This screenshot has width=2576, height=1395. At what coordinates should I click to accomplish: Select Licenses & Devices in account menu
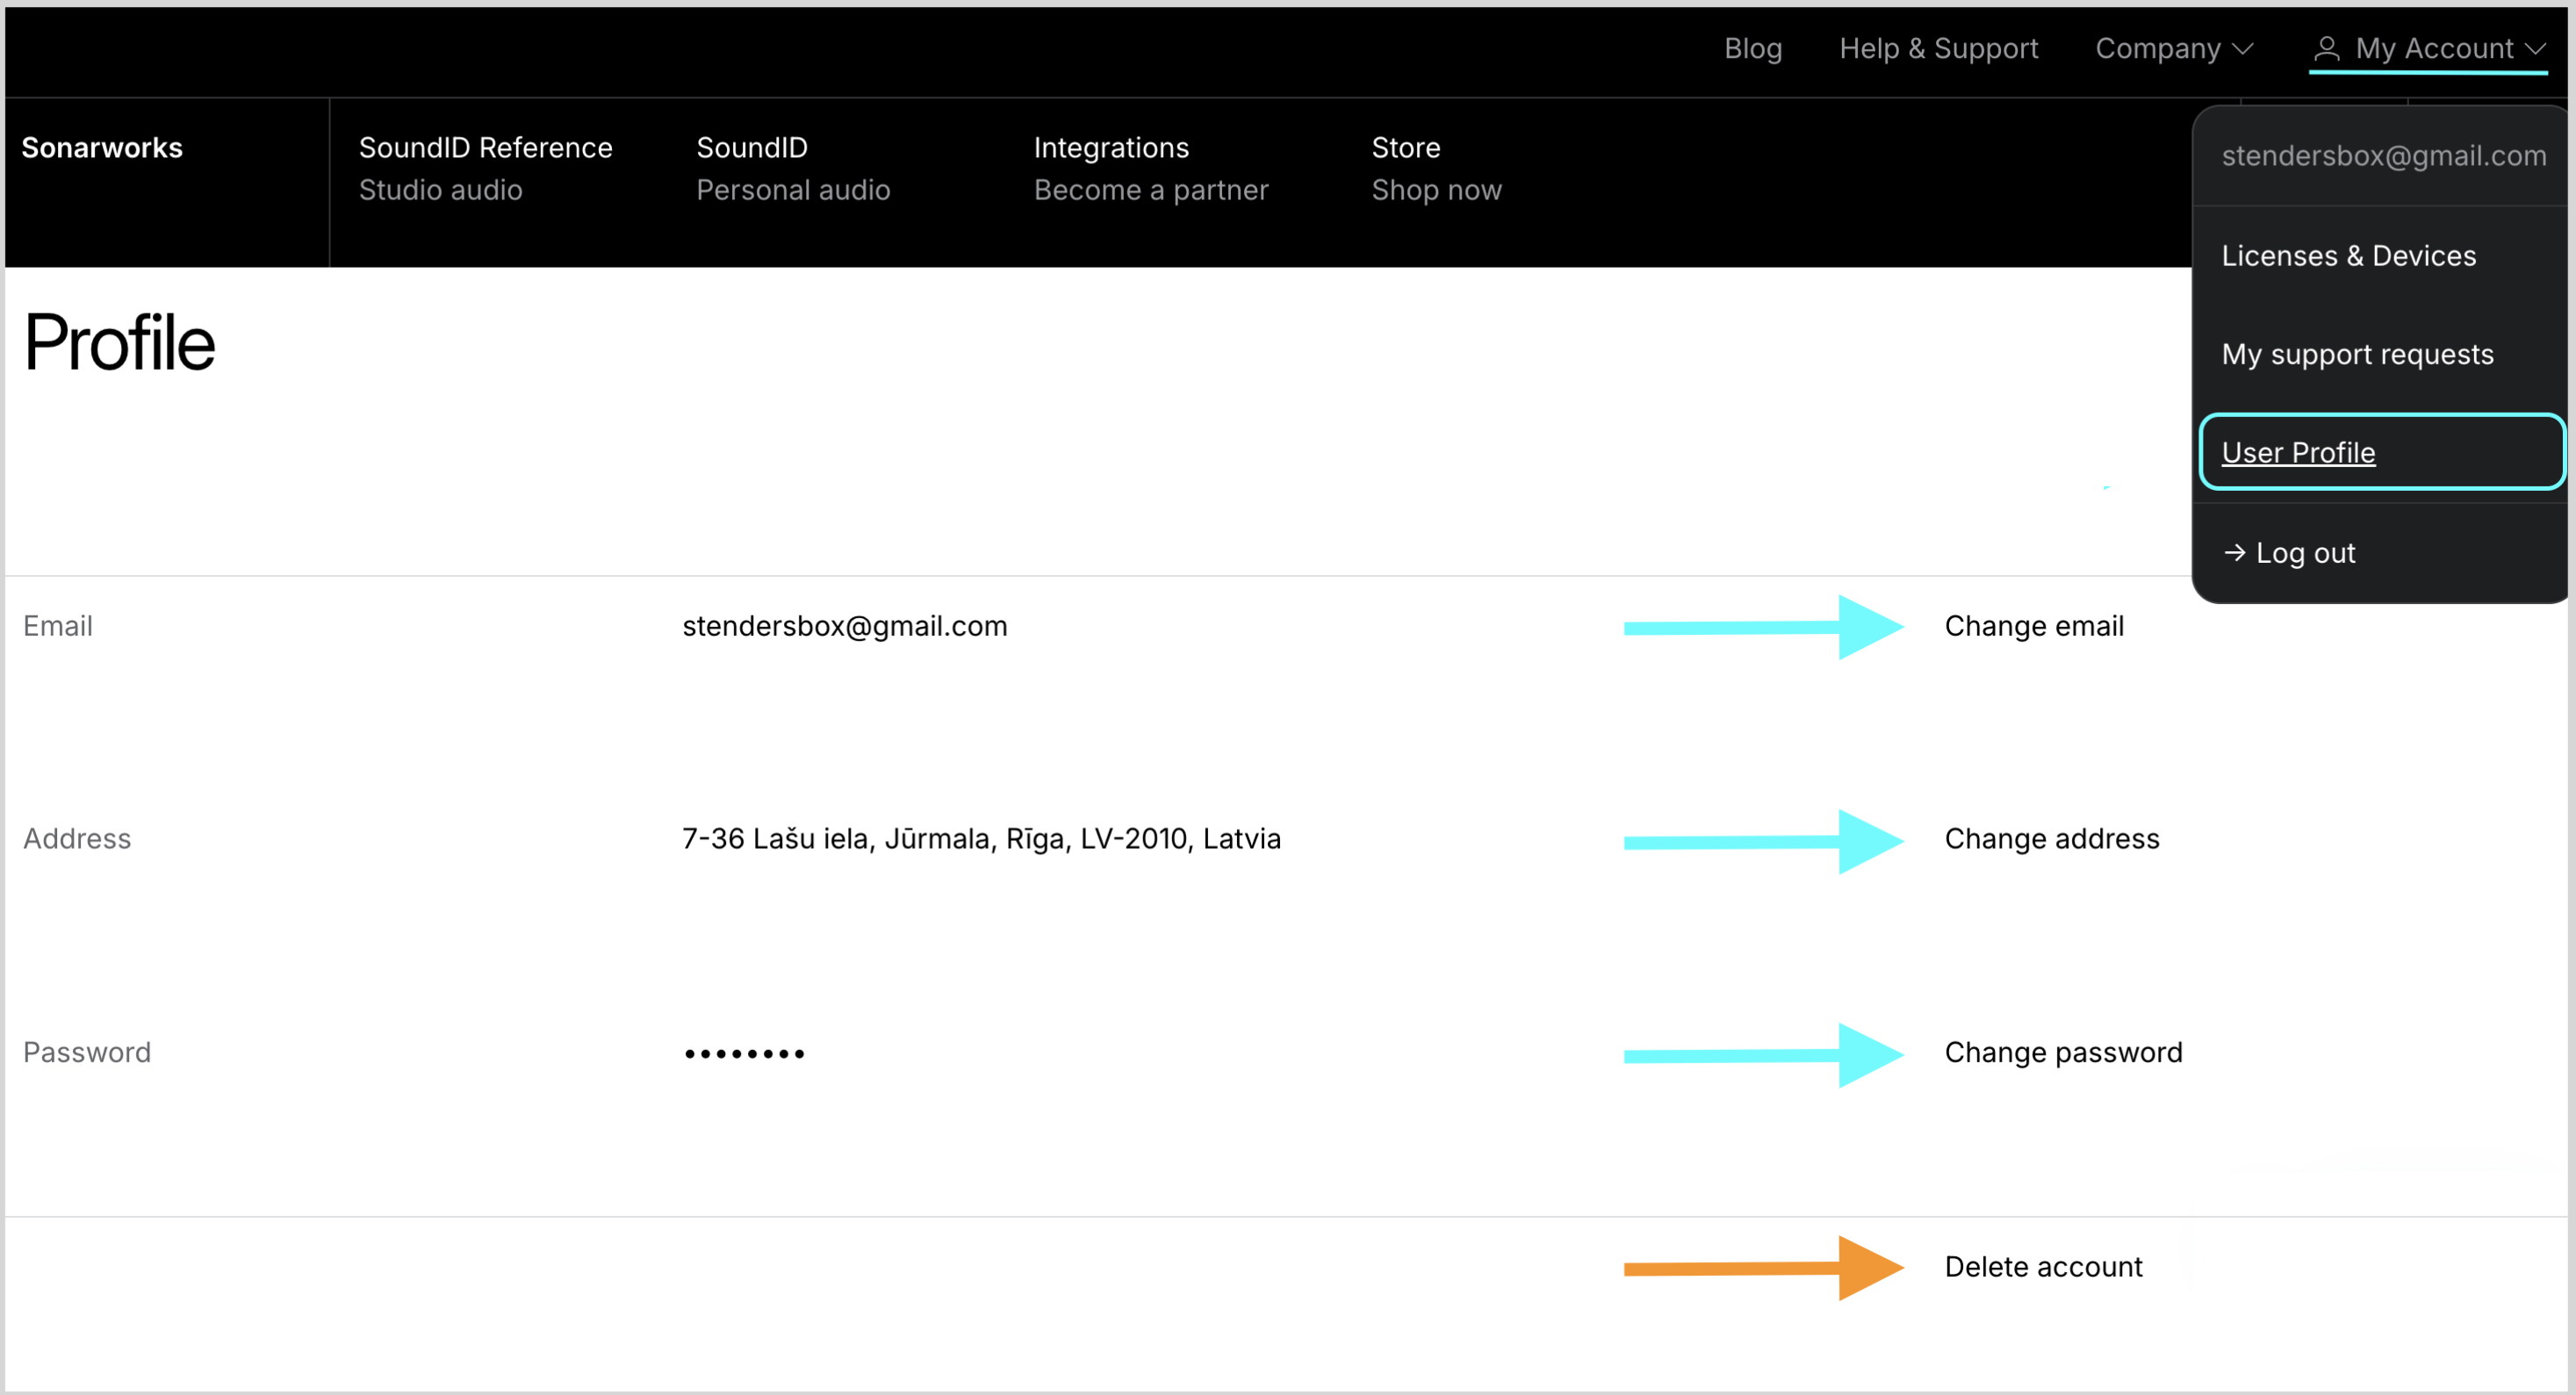click(x=2348, y=255)
